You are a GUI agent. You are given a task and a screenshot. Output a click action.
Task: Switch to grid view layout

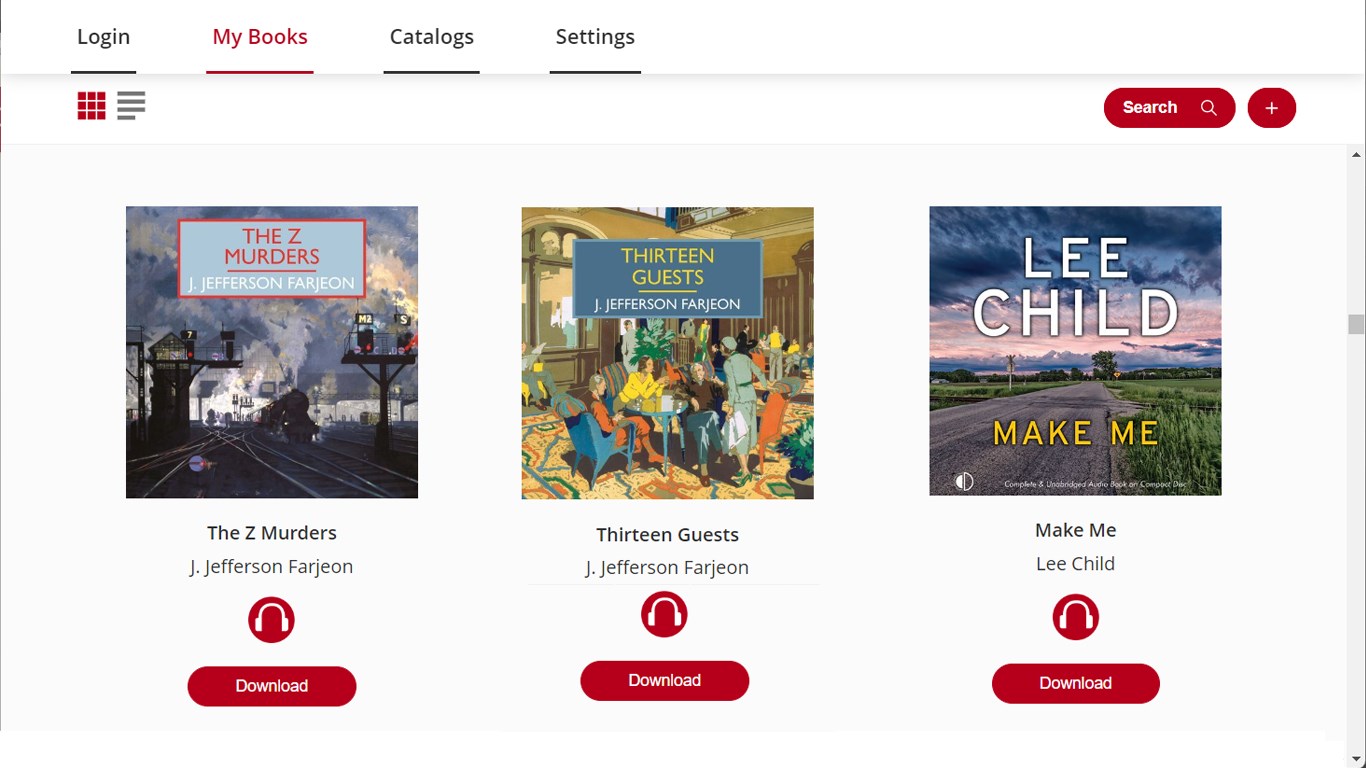[x=91, y=106]
